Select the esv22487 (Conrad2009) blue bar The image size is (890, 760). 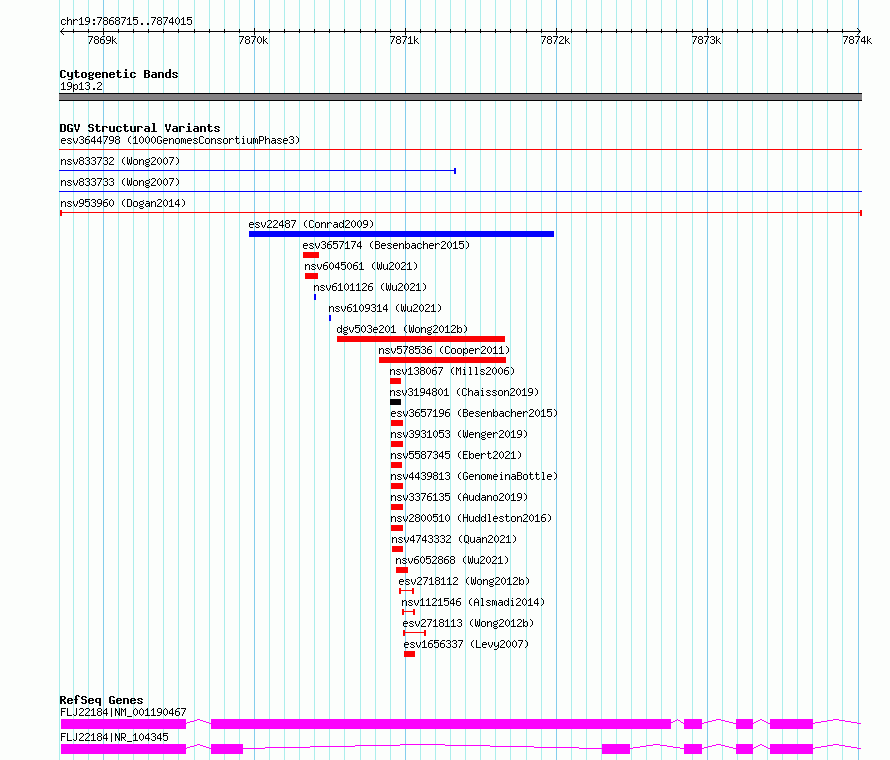coord(401,234)
